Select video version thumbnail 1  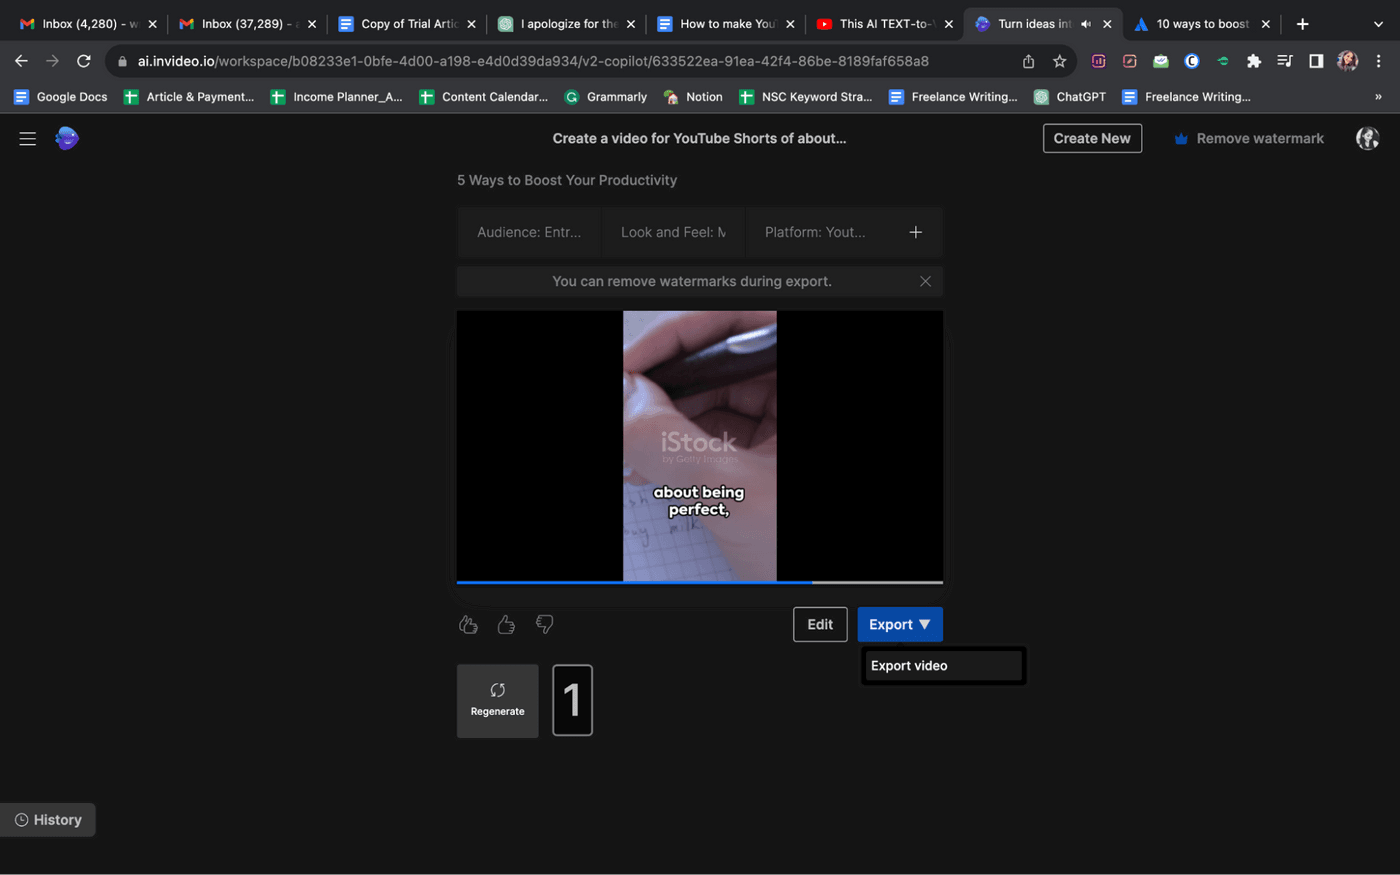point(572,700)
